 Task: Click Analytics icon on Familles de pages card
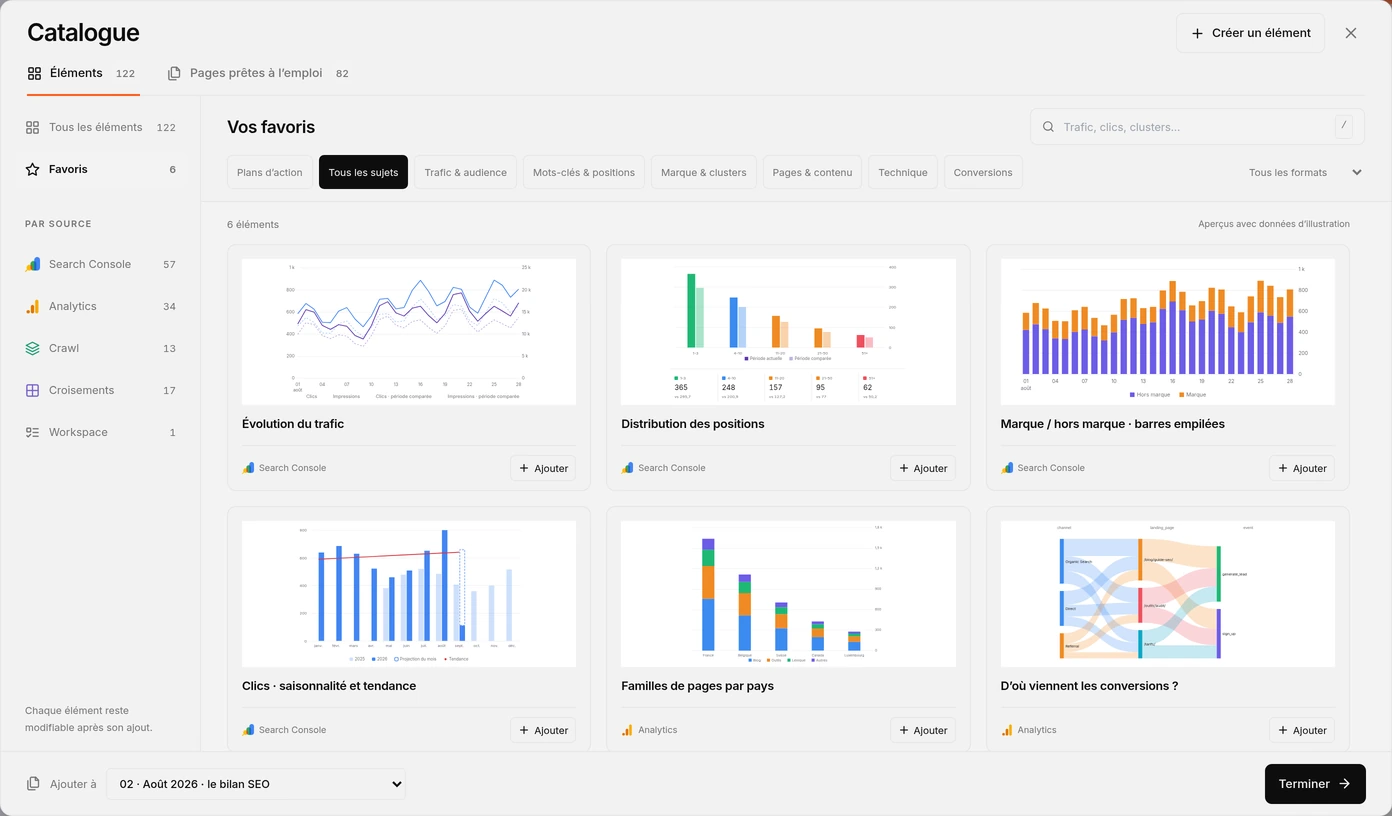[628, 730]
